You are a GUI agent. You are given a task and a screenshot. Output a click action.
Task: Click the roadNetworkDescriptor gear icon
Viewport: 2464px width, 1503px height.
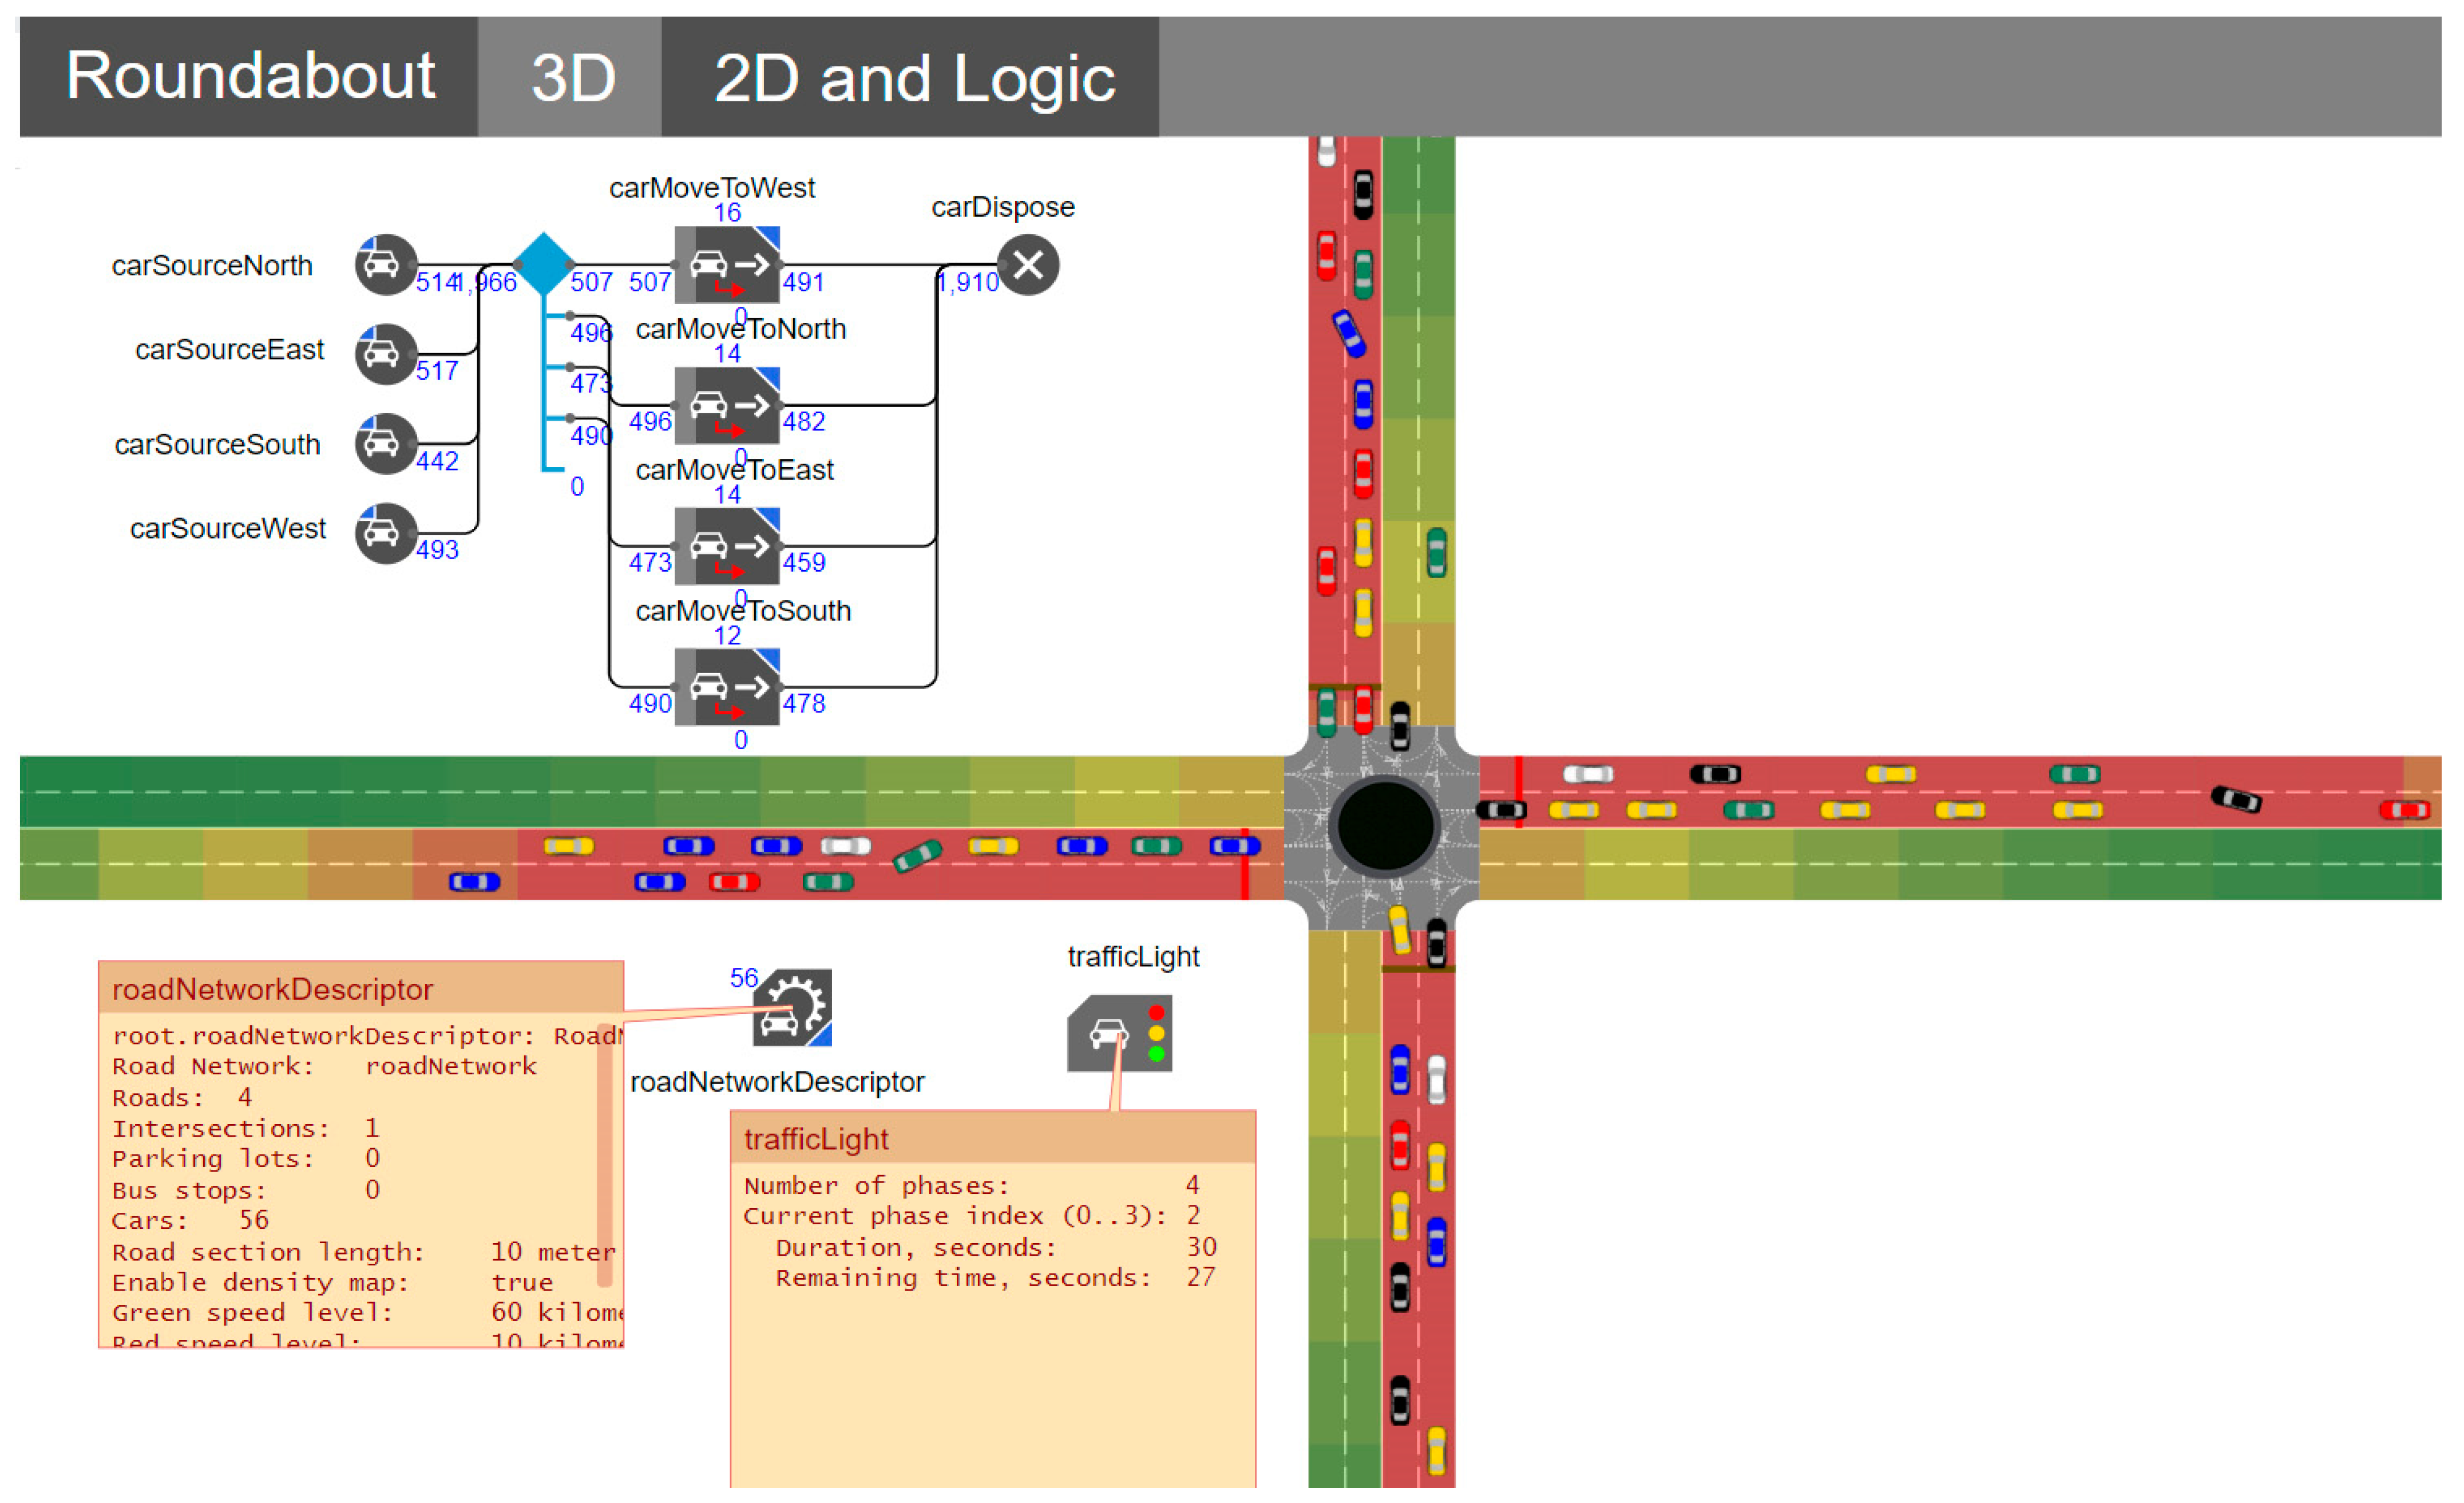[791, 1007]
